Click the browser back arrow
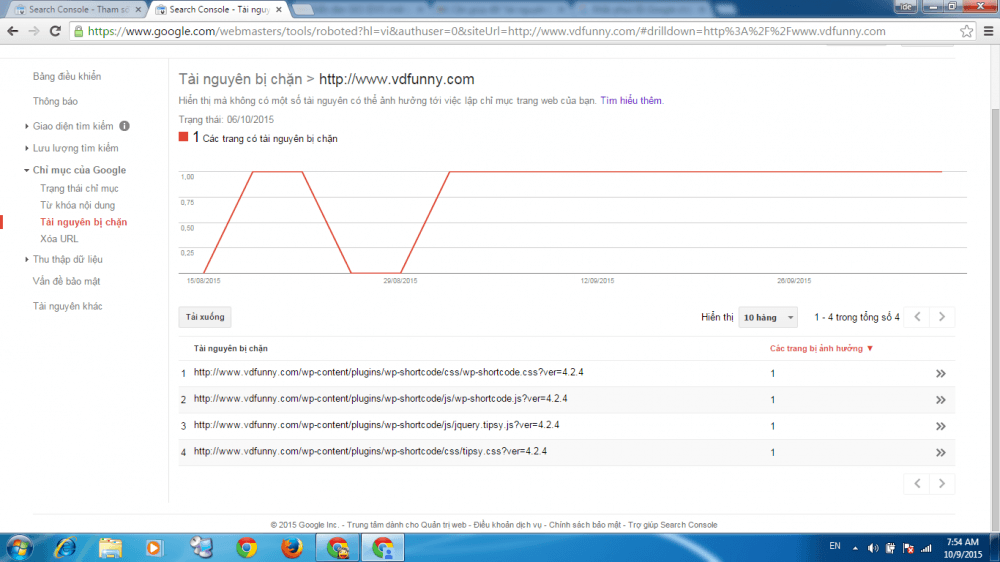 13,31
